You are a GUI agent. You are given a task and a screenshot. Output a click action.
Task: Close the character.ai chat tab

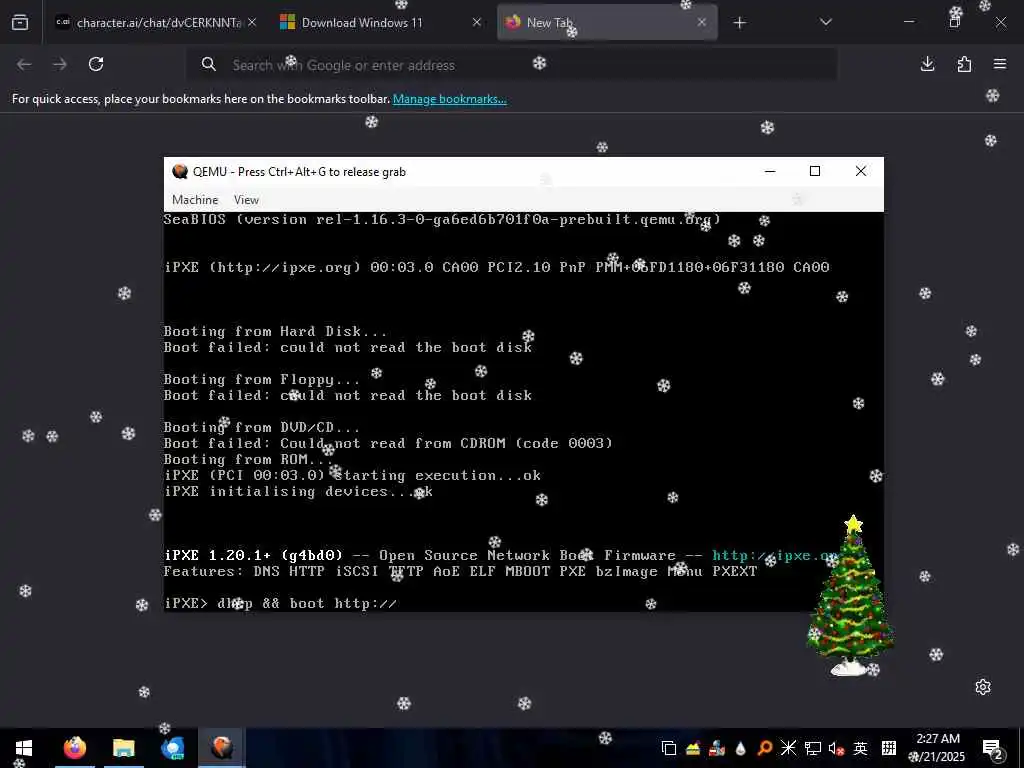(252, 22)
